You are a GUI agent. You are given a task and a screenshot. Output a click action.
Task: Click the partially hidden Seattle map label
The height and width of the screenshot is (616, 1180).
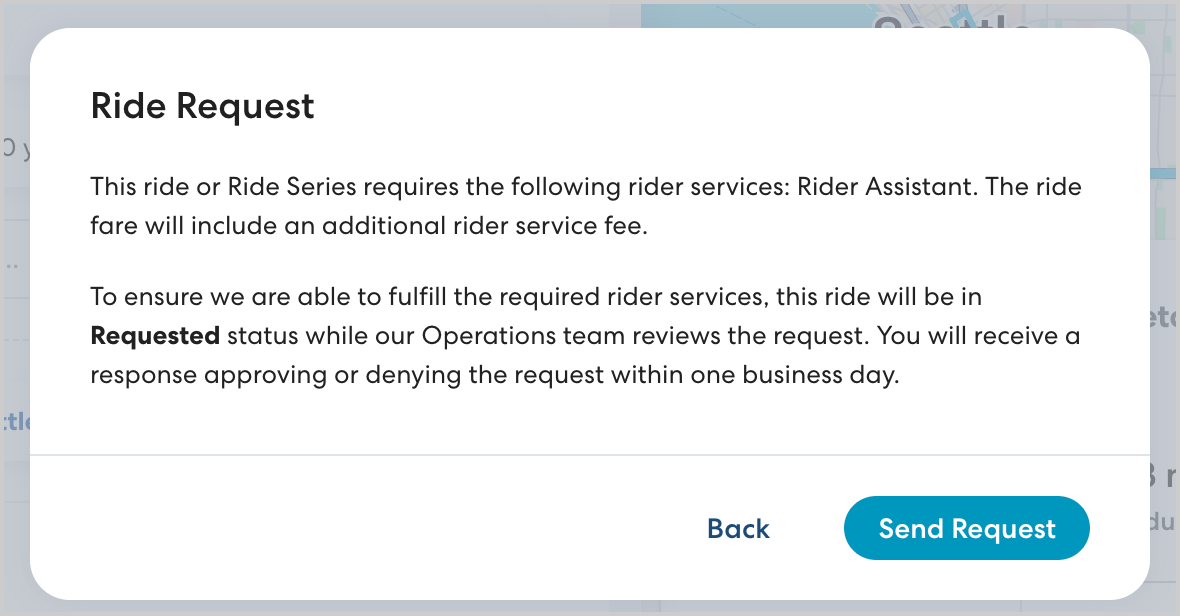pyautogui.click(x=950, y=22)
